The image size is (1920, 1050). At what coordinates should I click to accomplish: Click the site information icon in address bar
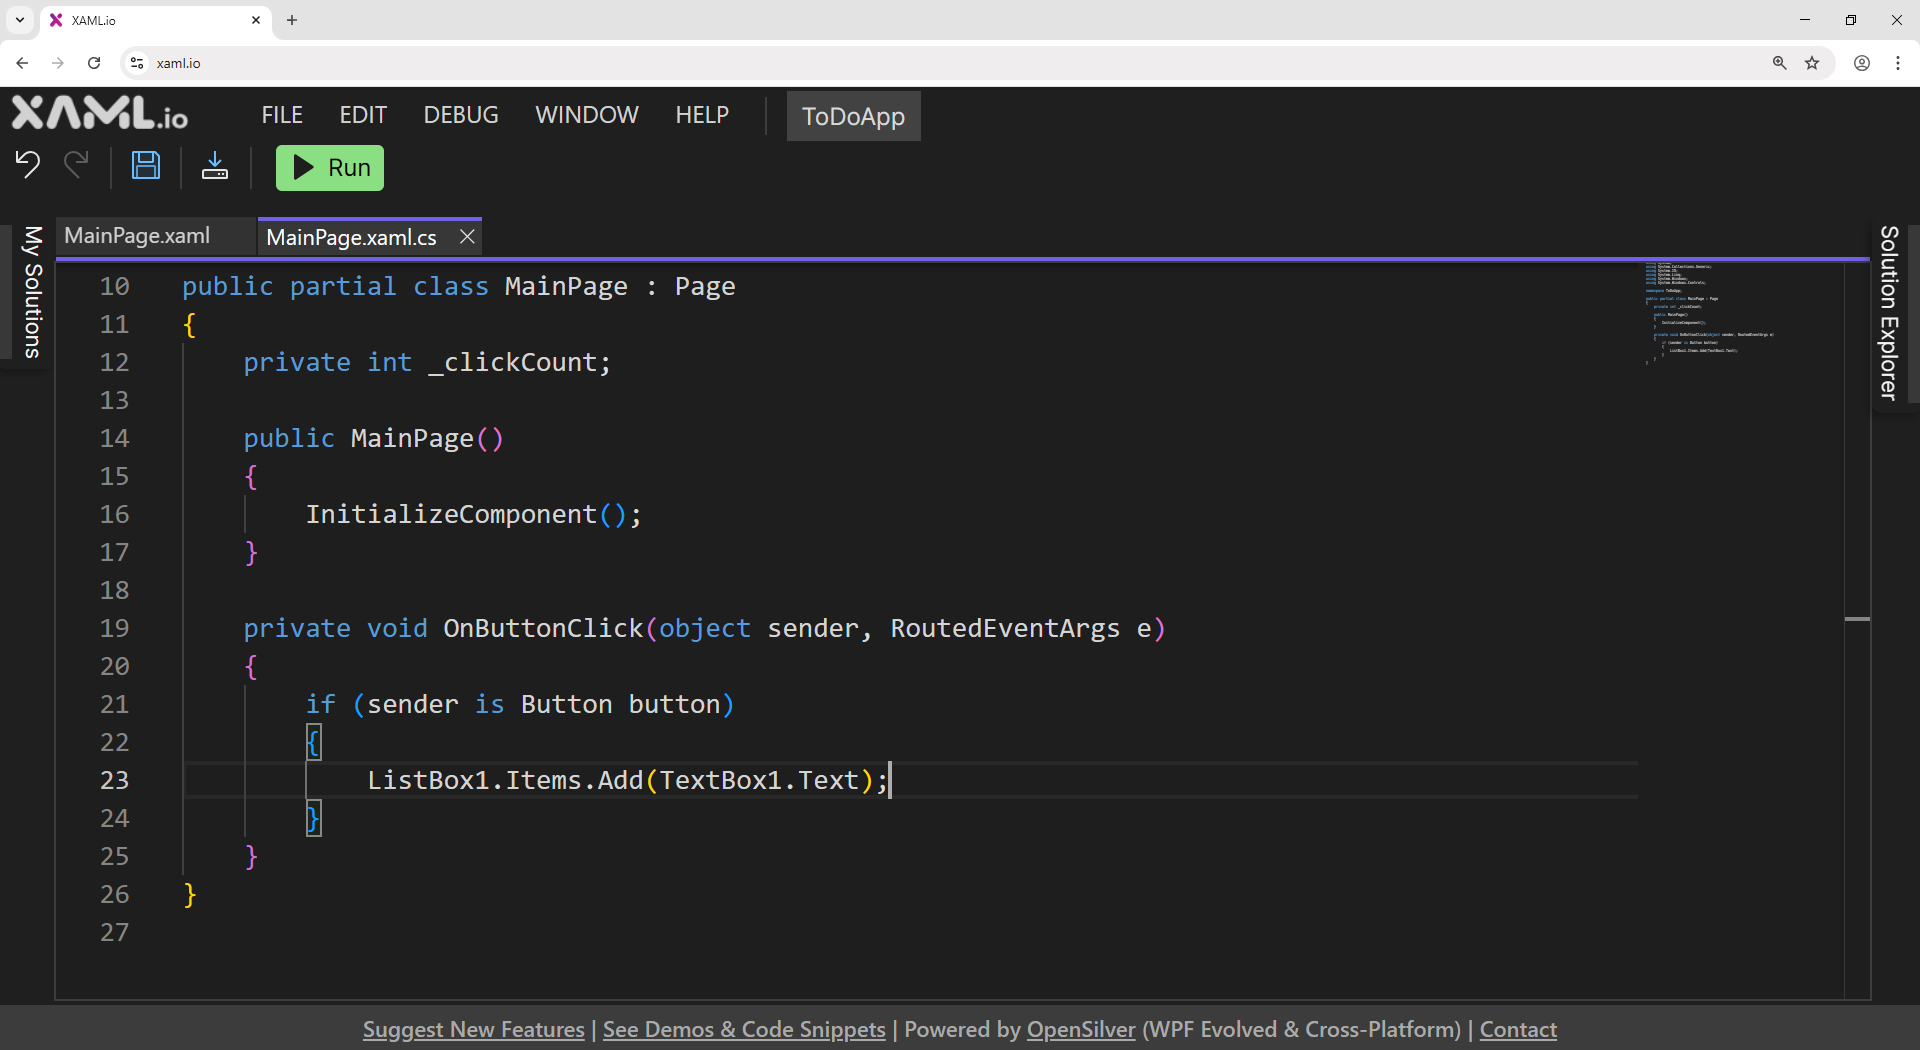click(x=136, y=62)
